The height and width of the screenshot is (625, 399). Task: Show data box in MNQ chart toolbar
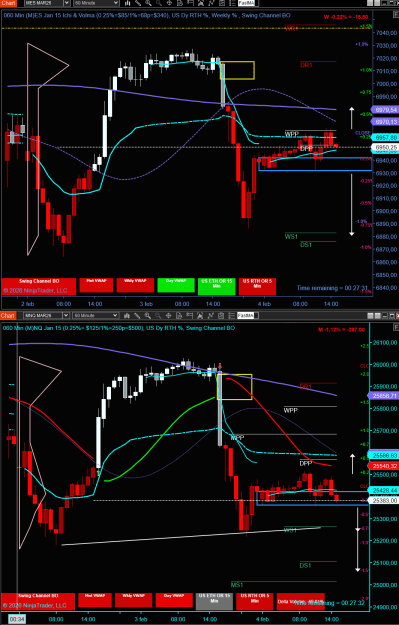[x=179, y=316]
